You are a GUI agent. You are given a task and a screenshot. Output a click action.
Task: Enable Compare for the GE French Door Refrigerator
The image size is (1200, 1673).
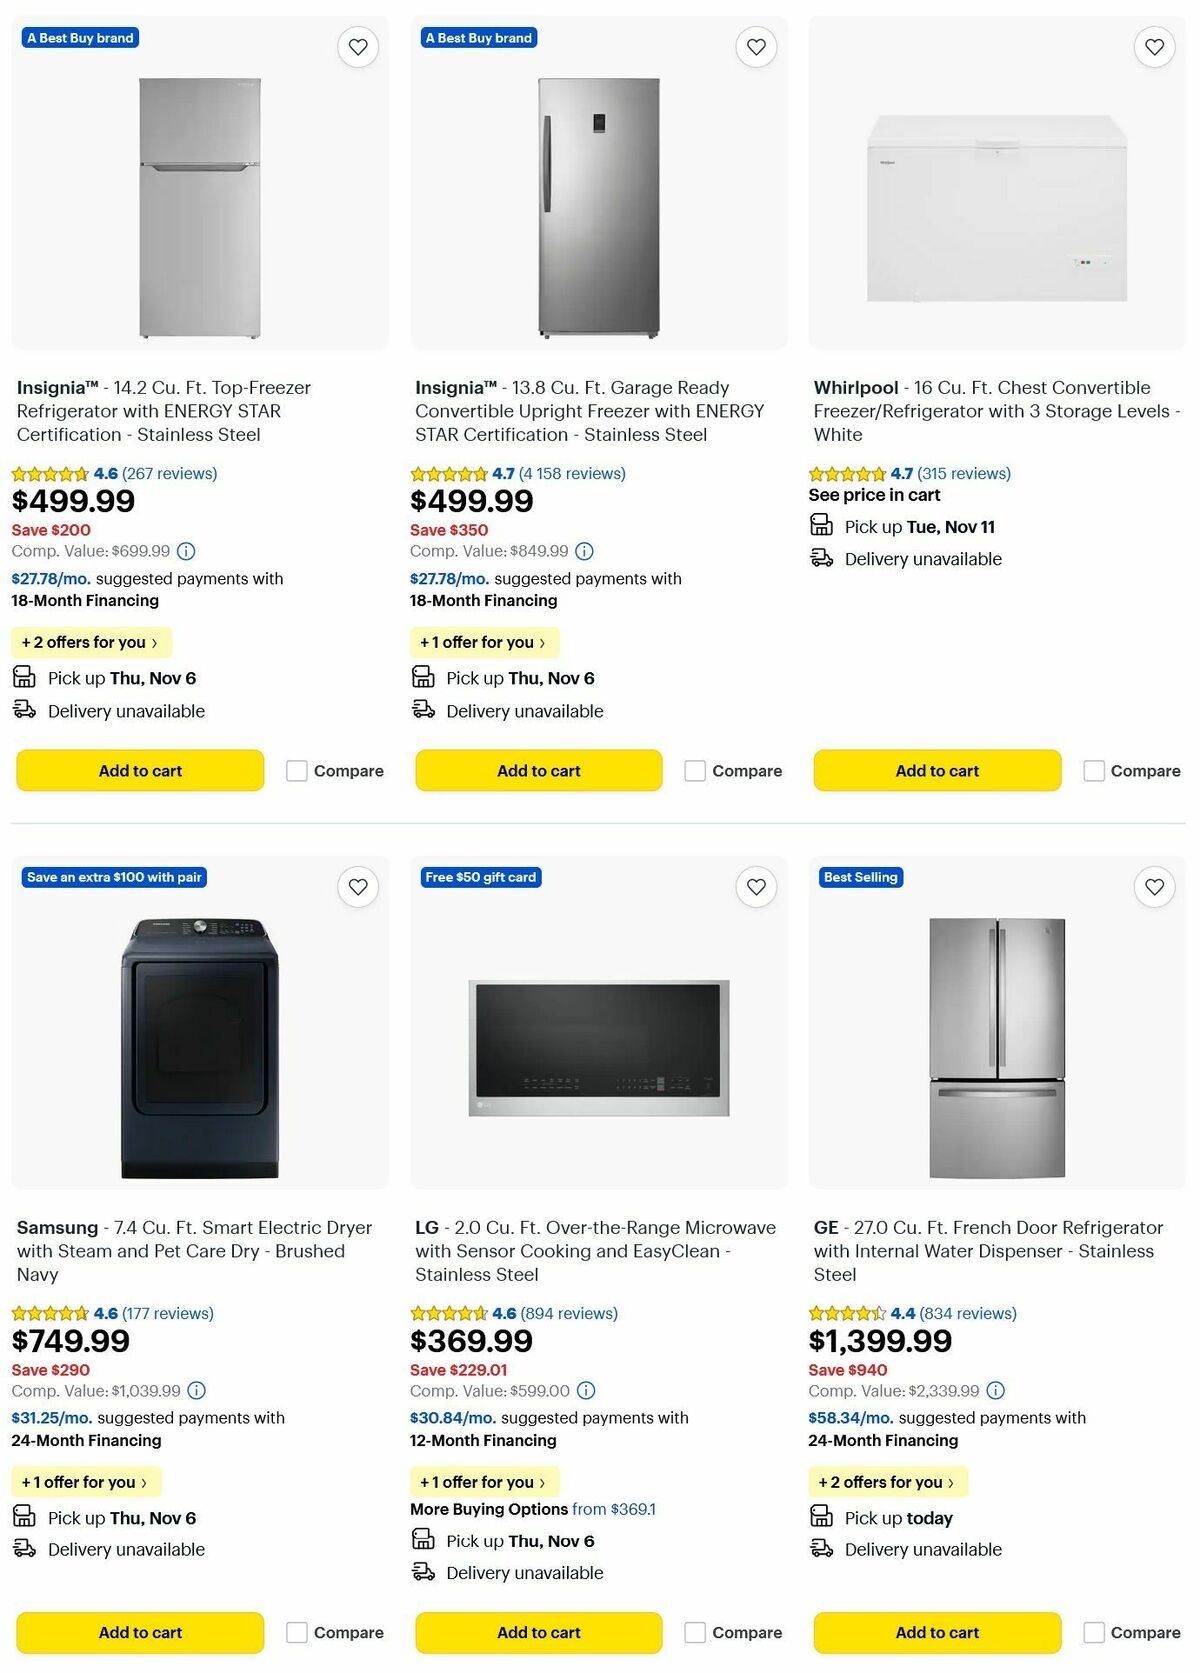click(1094, 1632)
